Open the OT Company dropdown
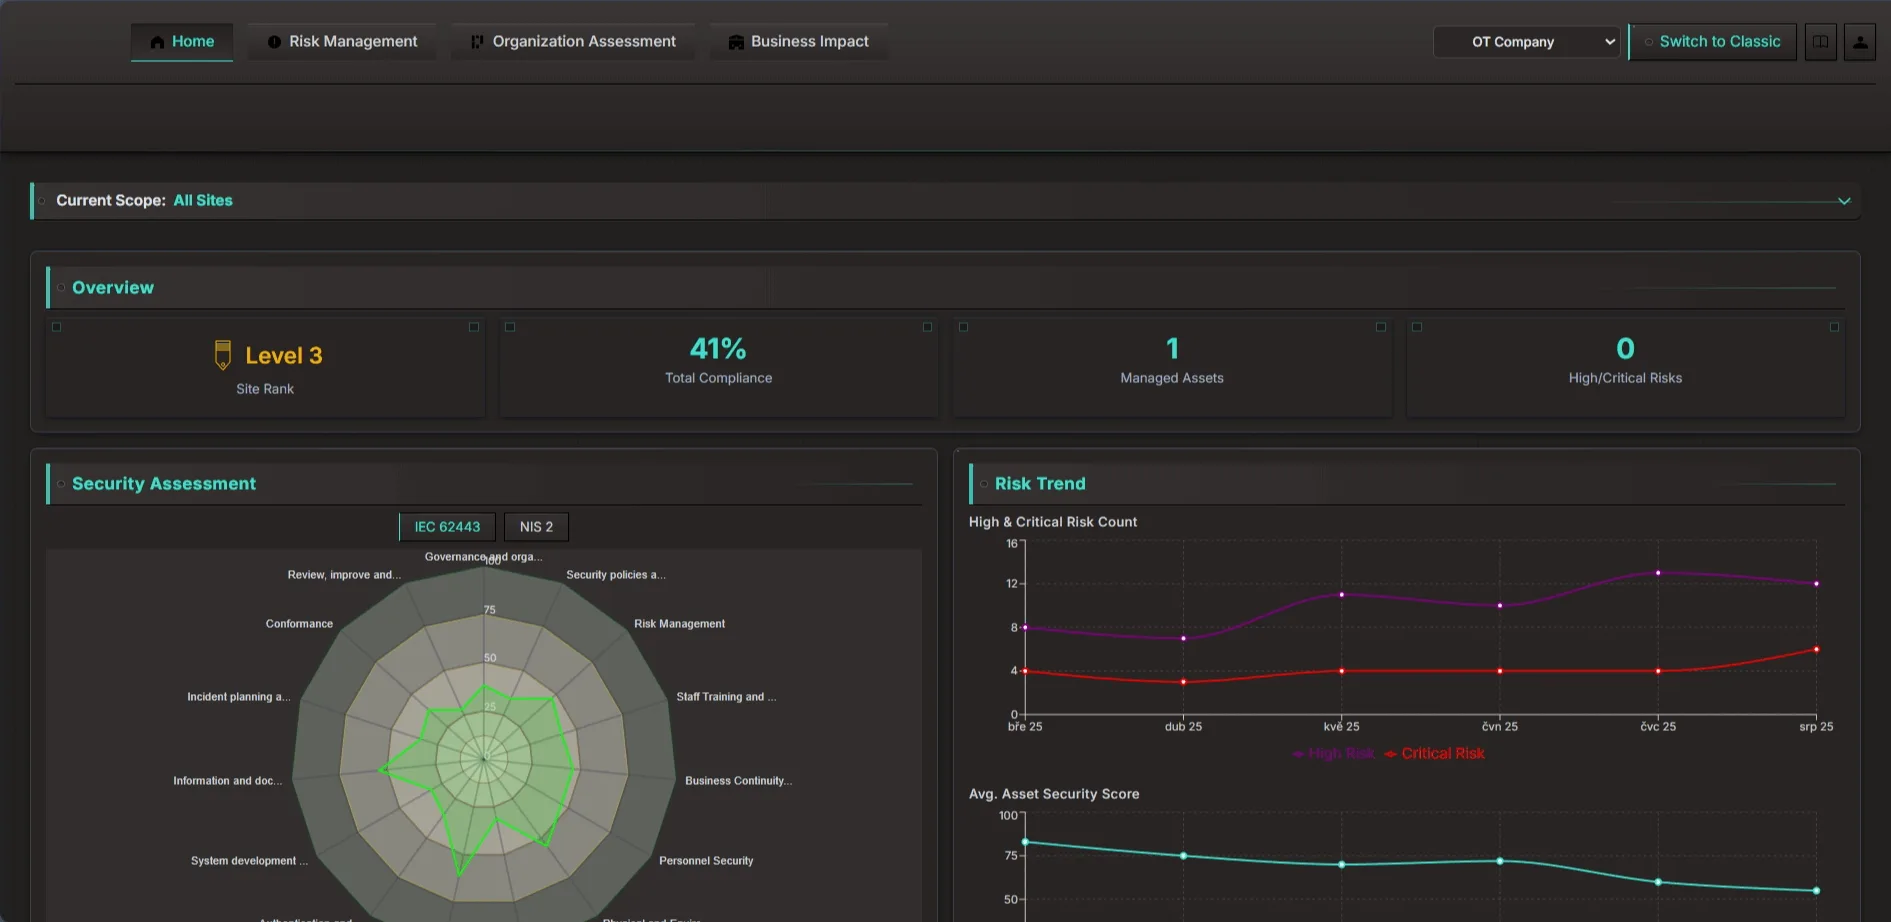Viewport: 1891px width, 922px height. [1526, 42]
